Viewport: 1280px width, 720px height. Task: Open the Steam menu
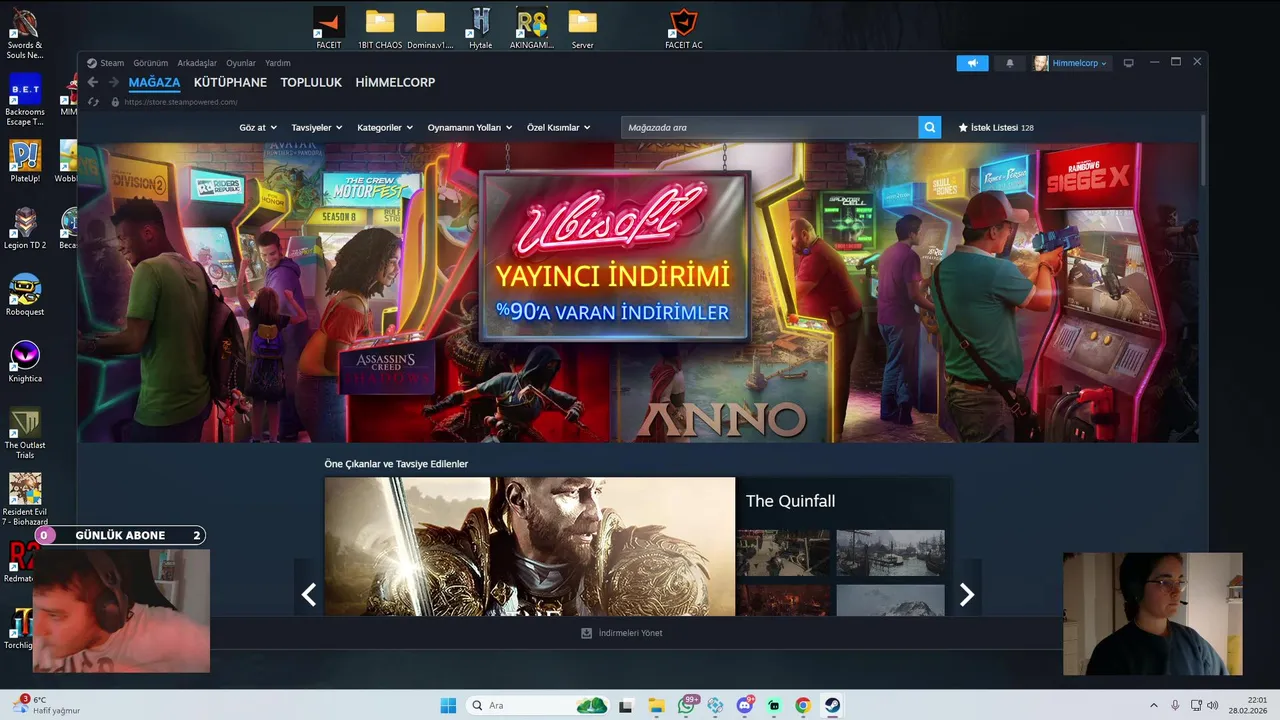click(112, 63)
